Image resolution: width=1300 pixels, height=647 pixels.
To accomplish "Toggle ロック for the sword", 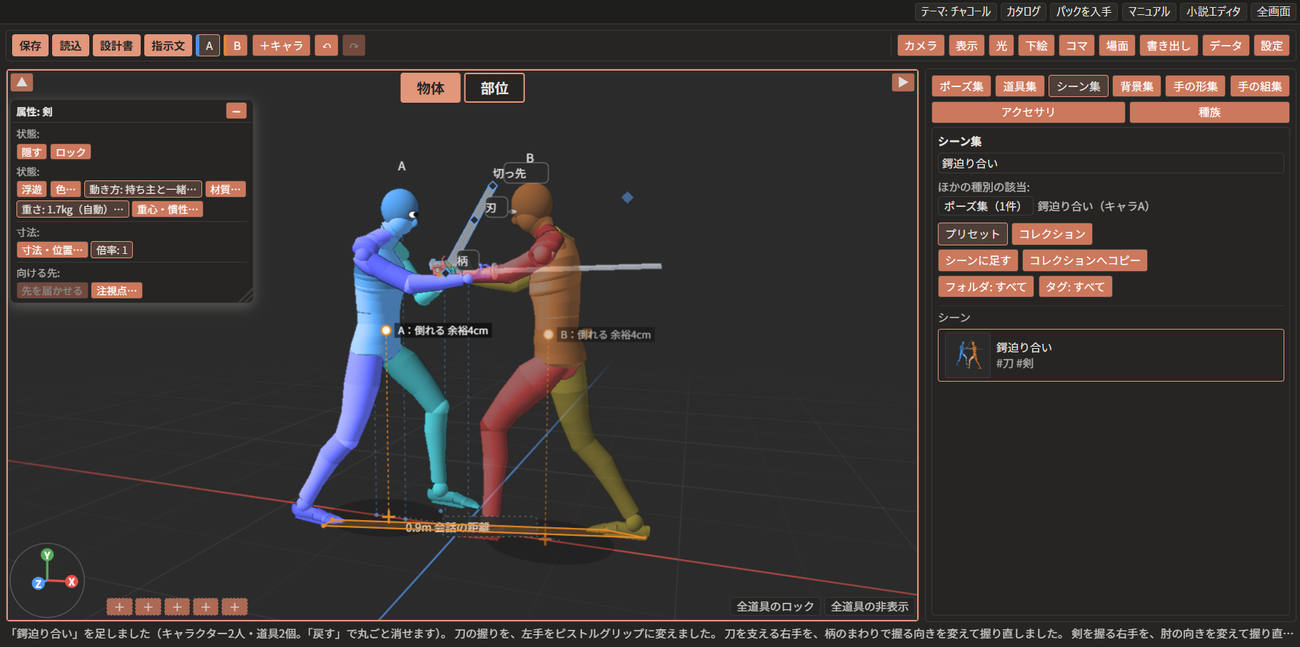I will point(71,152).
